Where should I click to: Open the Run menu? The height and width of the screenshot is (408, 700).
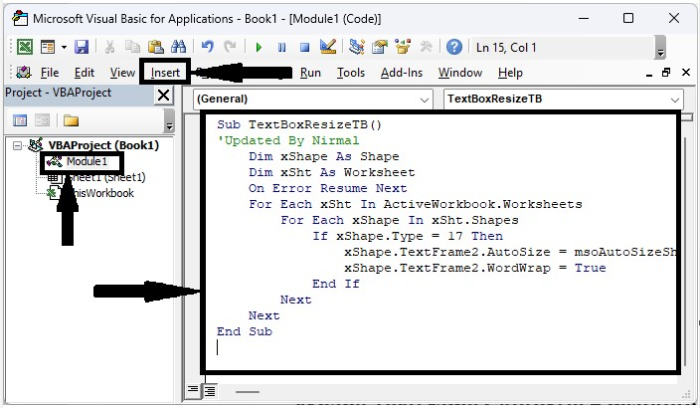(310, 73)
